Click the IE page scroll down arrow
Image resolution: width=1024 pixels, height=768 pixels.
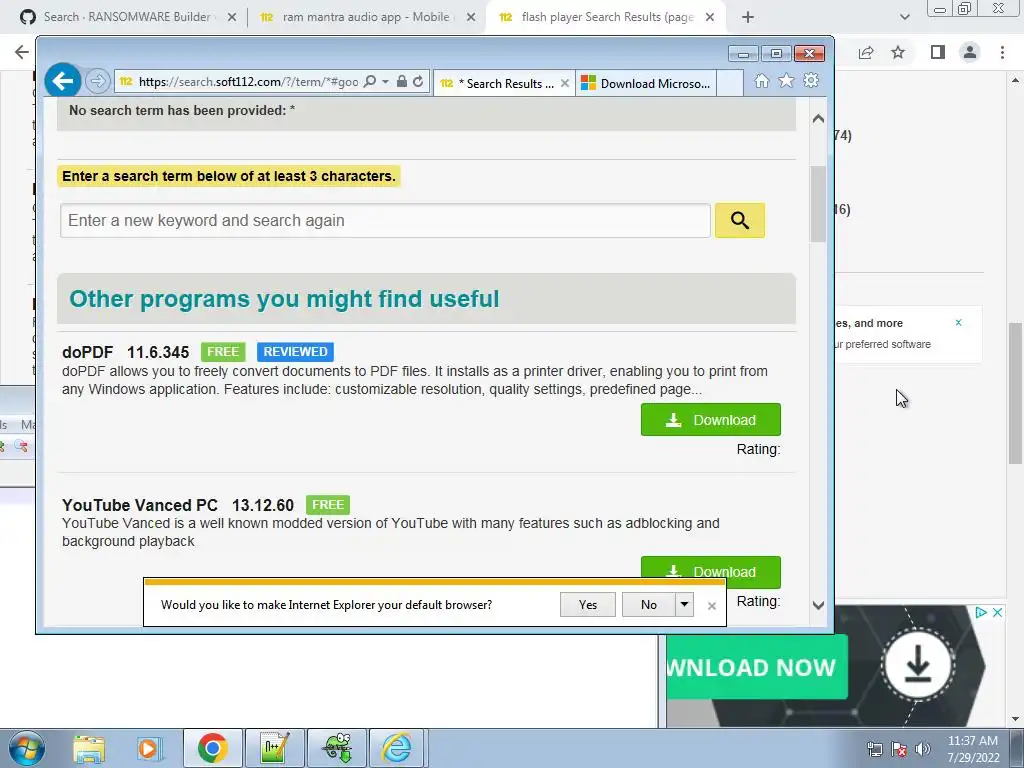[818, 605]
